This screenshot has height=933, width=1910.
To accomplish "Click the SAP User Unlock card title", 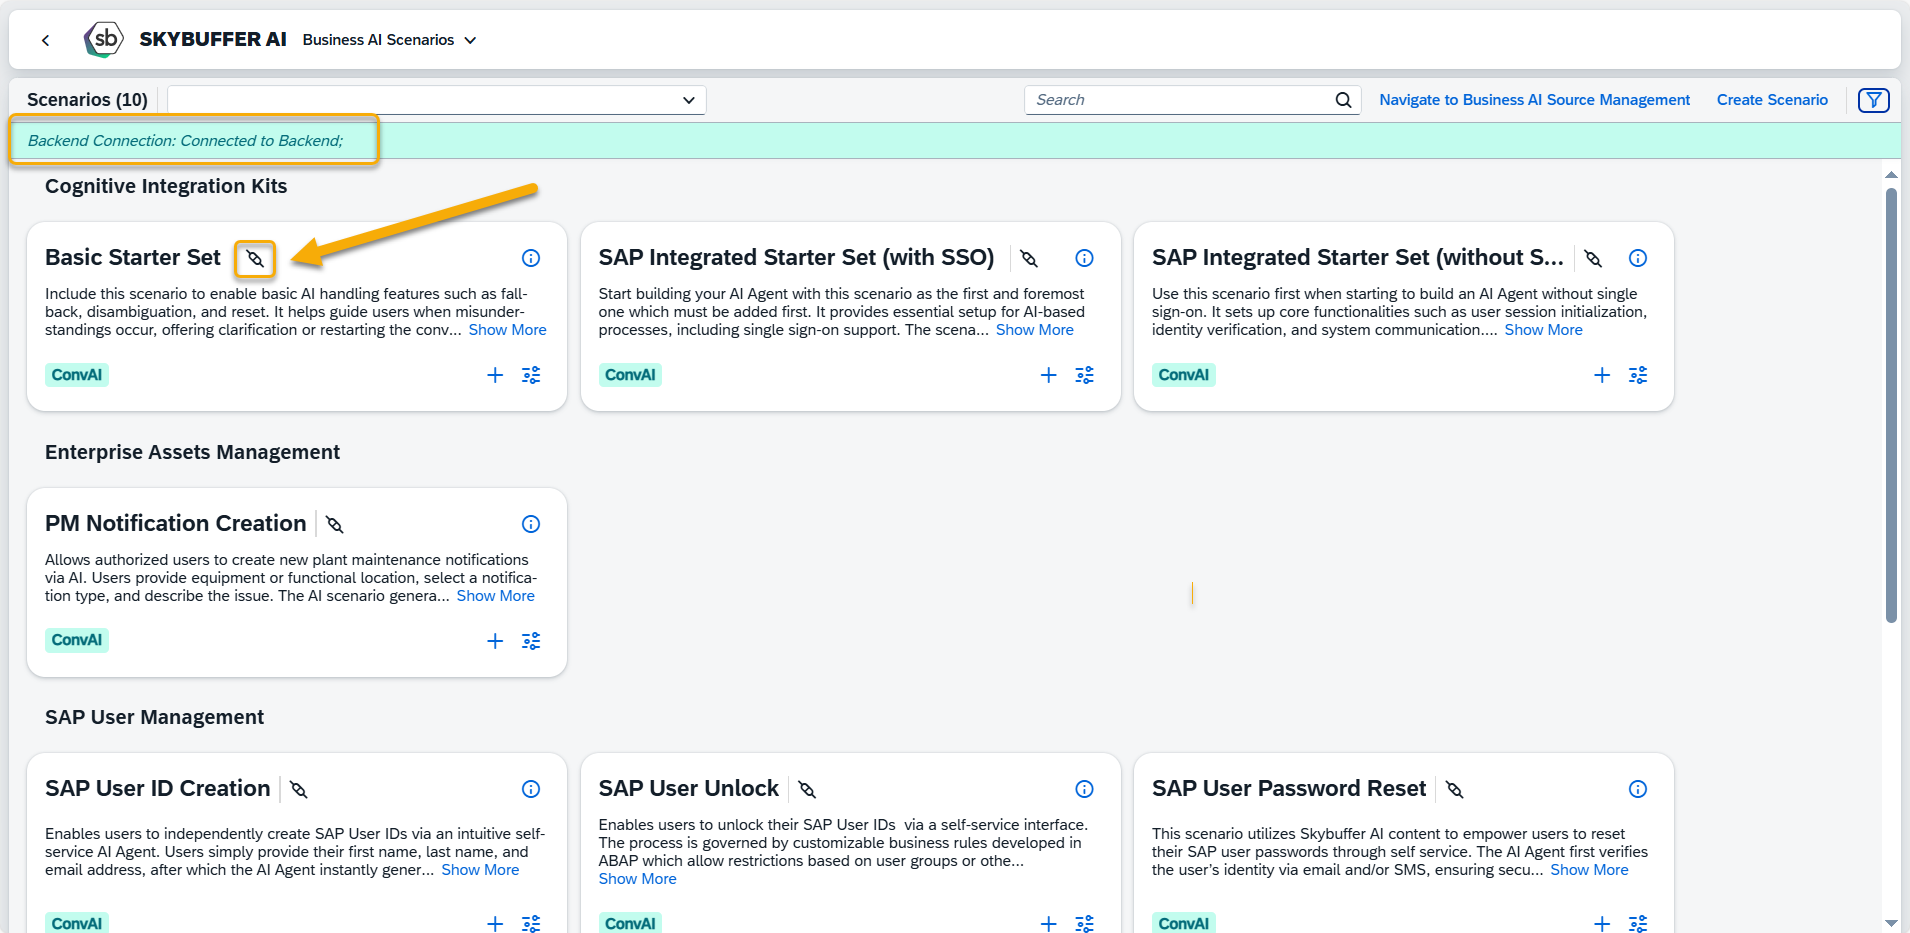I will 688,789.
